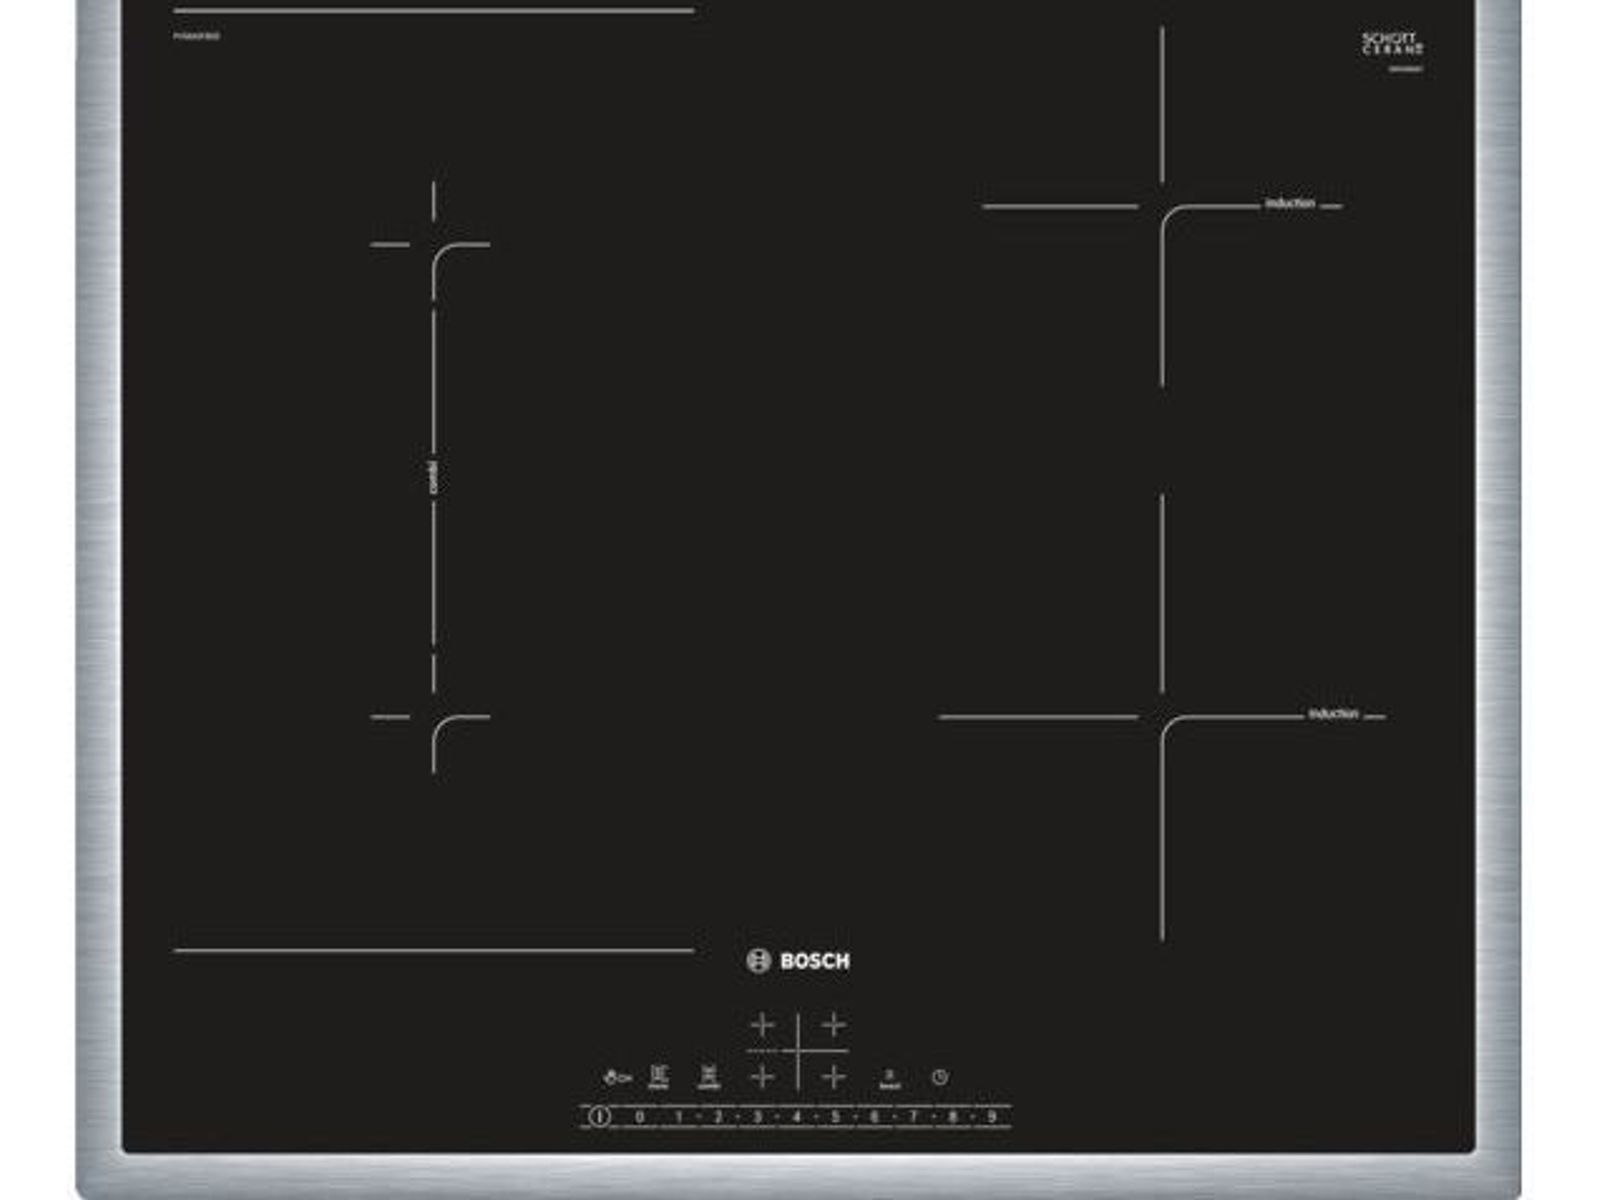
Task: Click the vertical combi label on left zone
Action: pyautogui.click(x=433, y=477)
